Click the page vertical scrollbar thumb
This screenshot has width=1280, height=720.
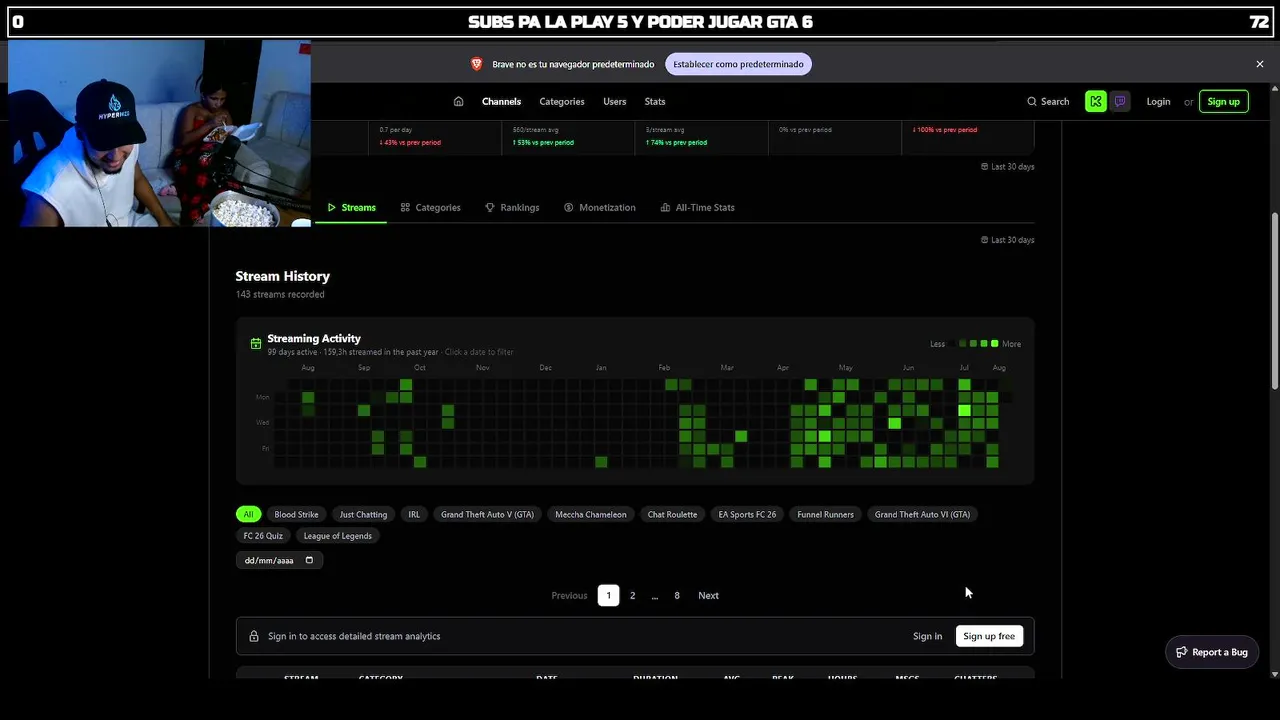[x=1274, y=300]
